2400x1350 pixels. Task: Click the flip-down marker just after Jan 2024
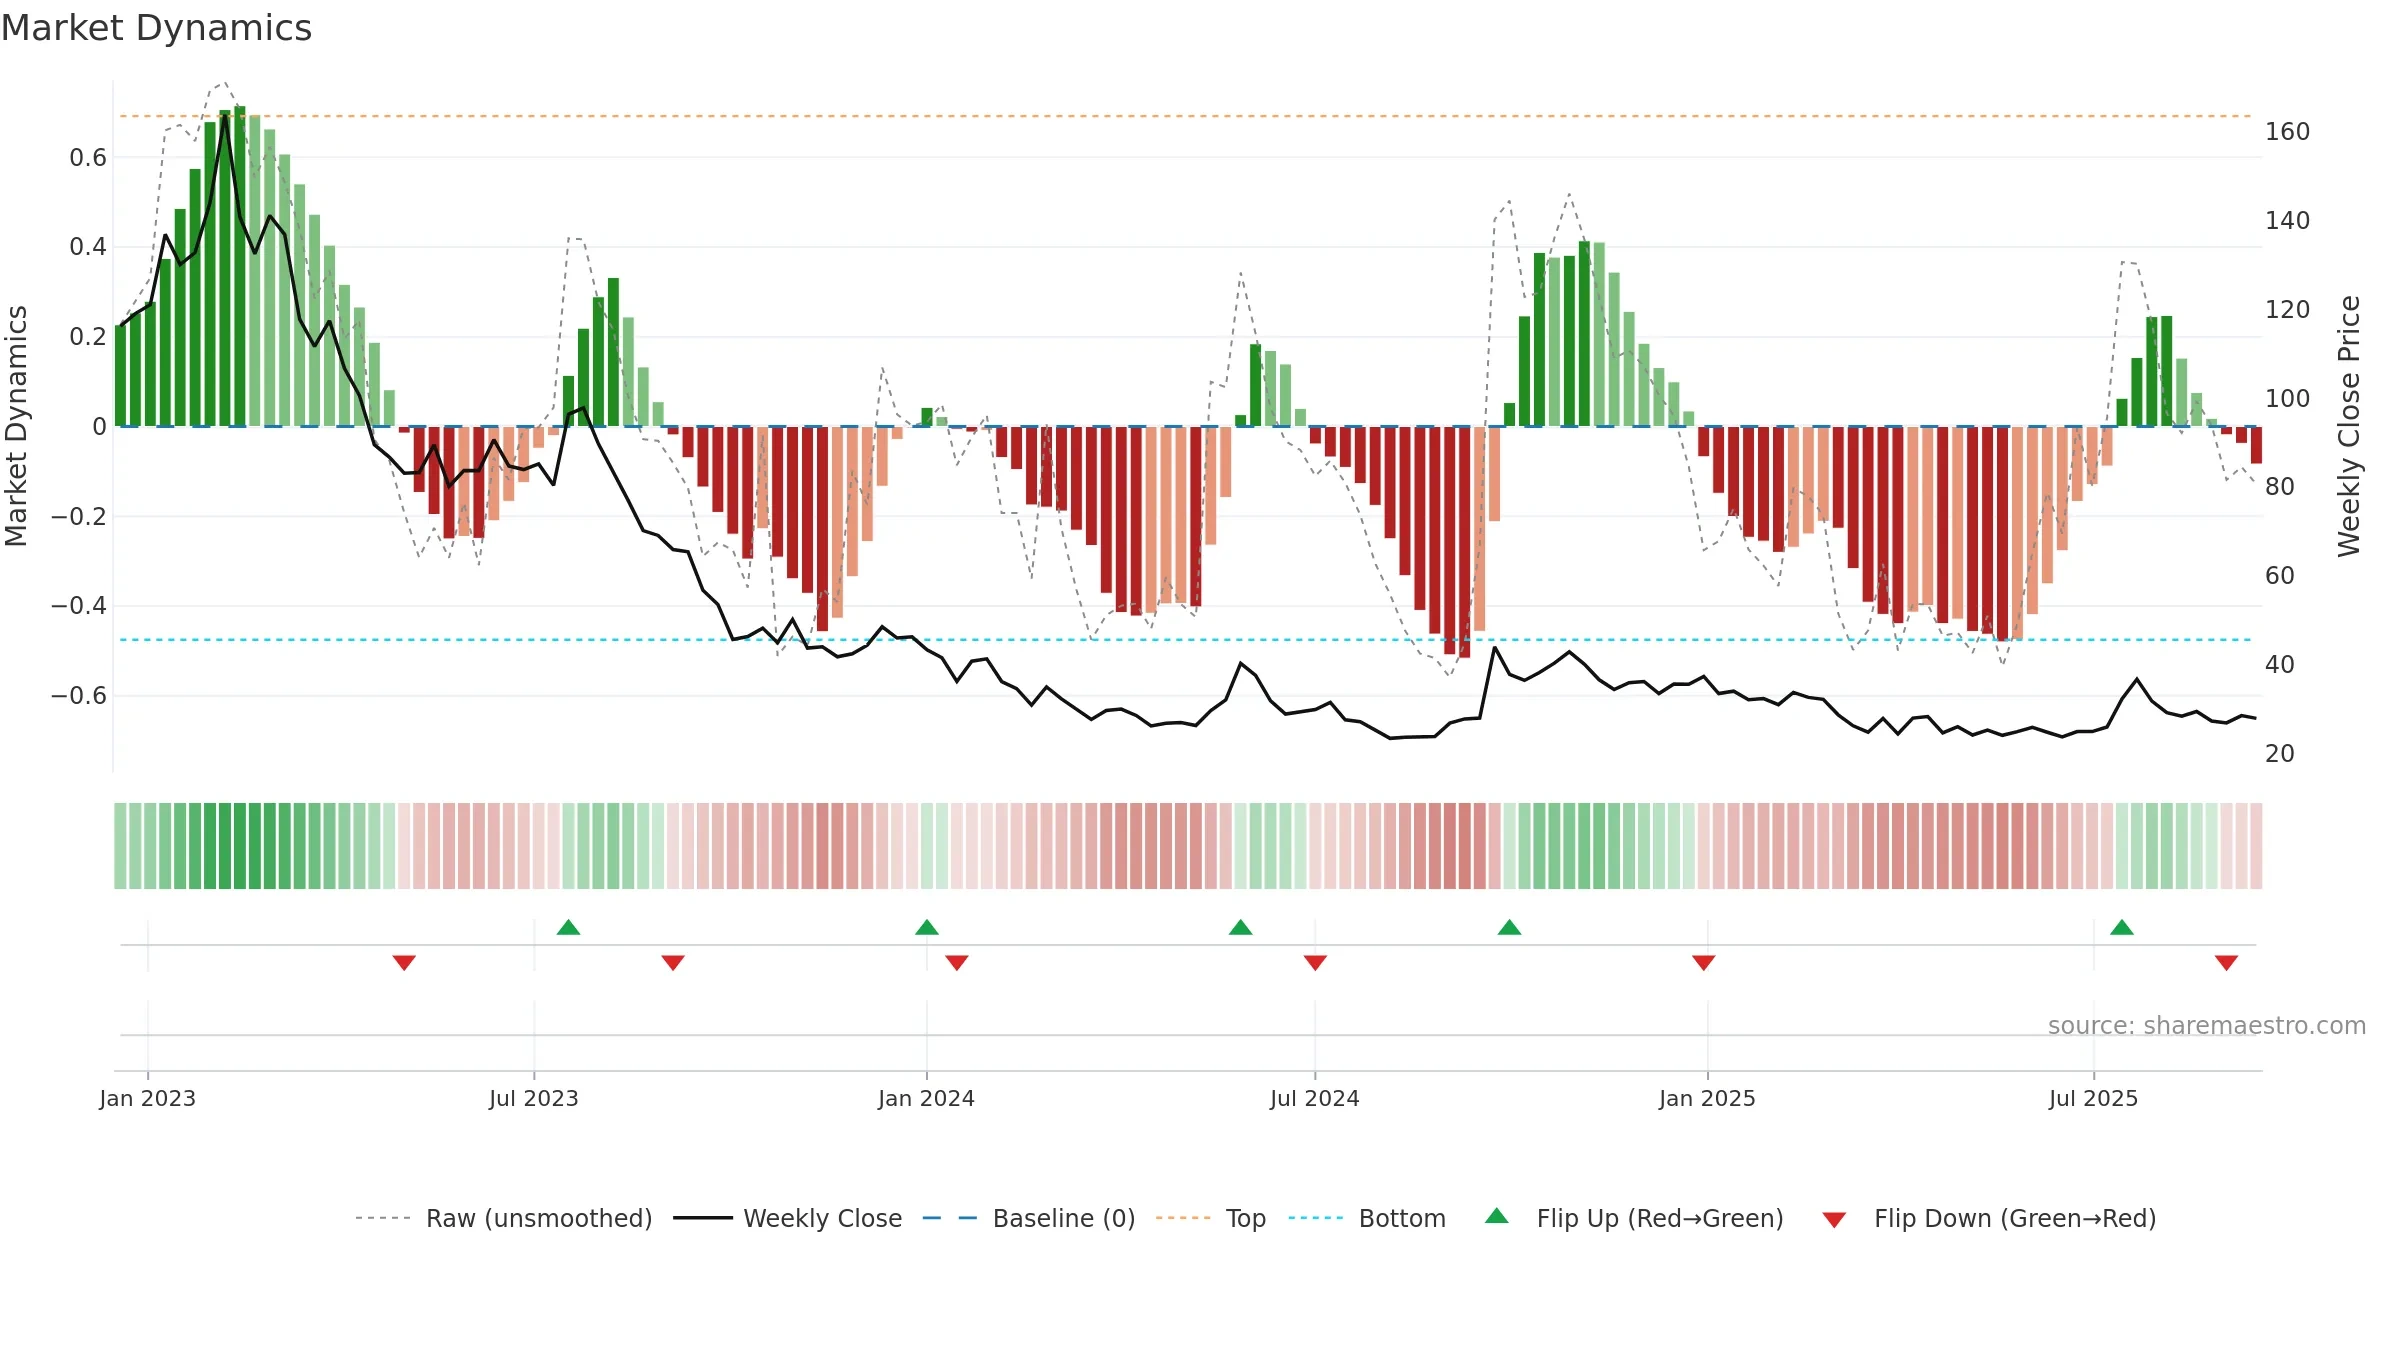click(x=957, y=962)
